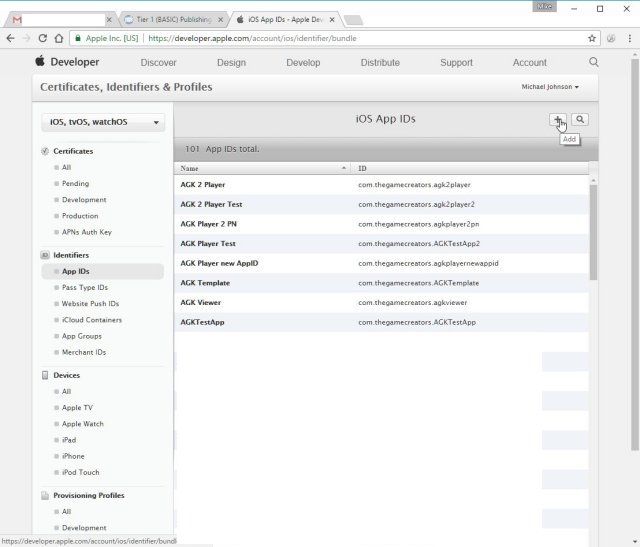This screenshot has width=640, height=547.
Task: Select the AGK 2 Player Test row
Action: [x=382, y=205]
